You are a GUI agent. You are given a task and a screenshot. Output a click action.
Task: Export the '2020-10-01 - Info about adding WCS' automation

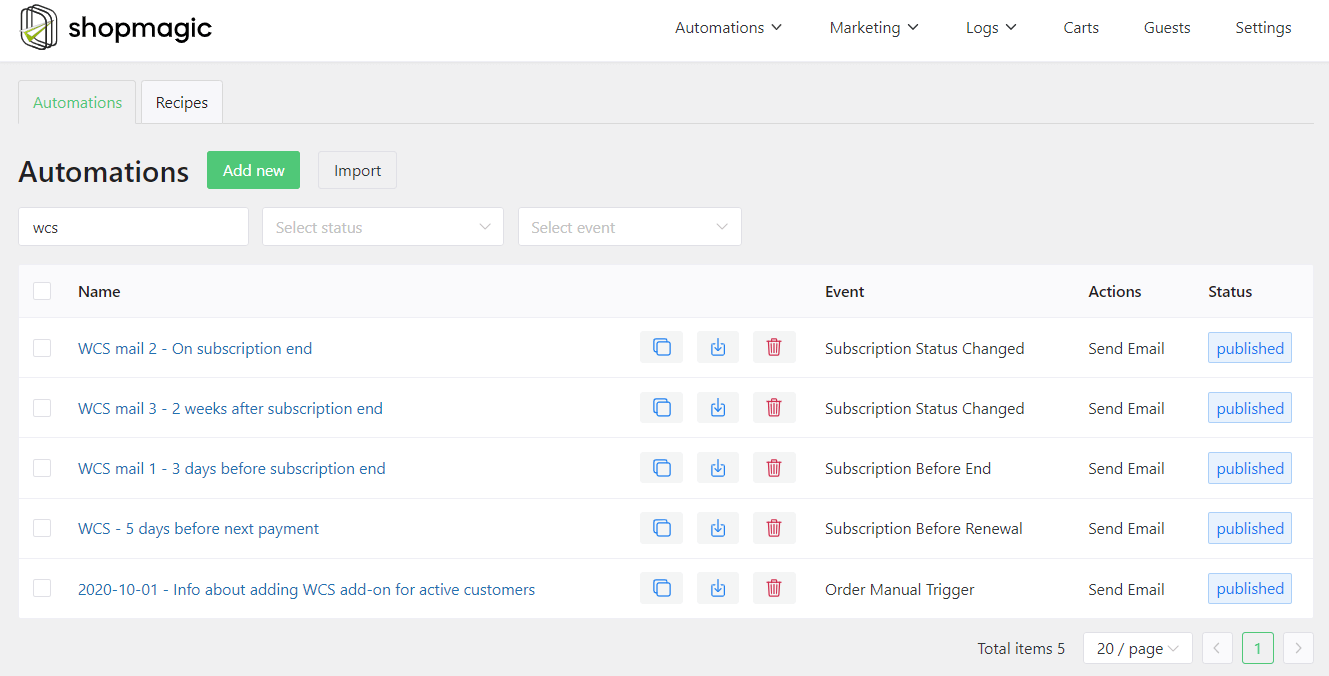pos(718,589)
